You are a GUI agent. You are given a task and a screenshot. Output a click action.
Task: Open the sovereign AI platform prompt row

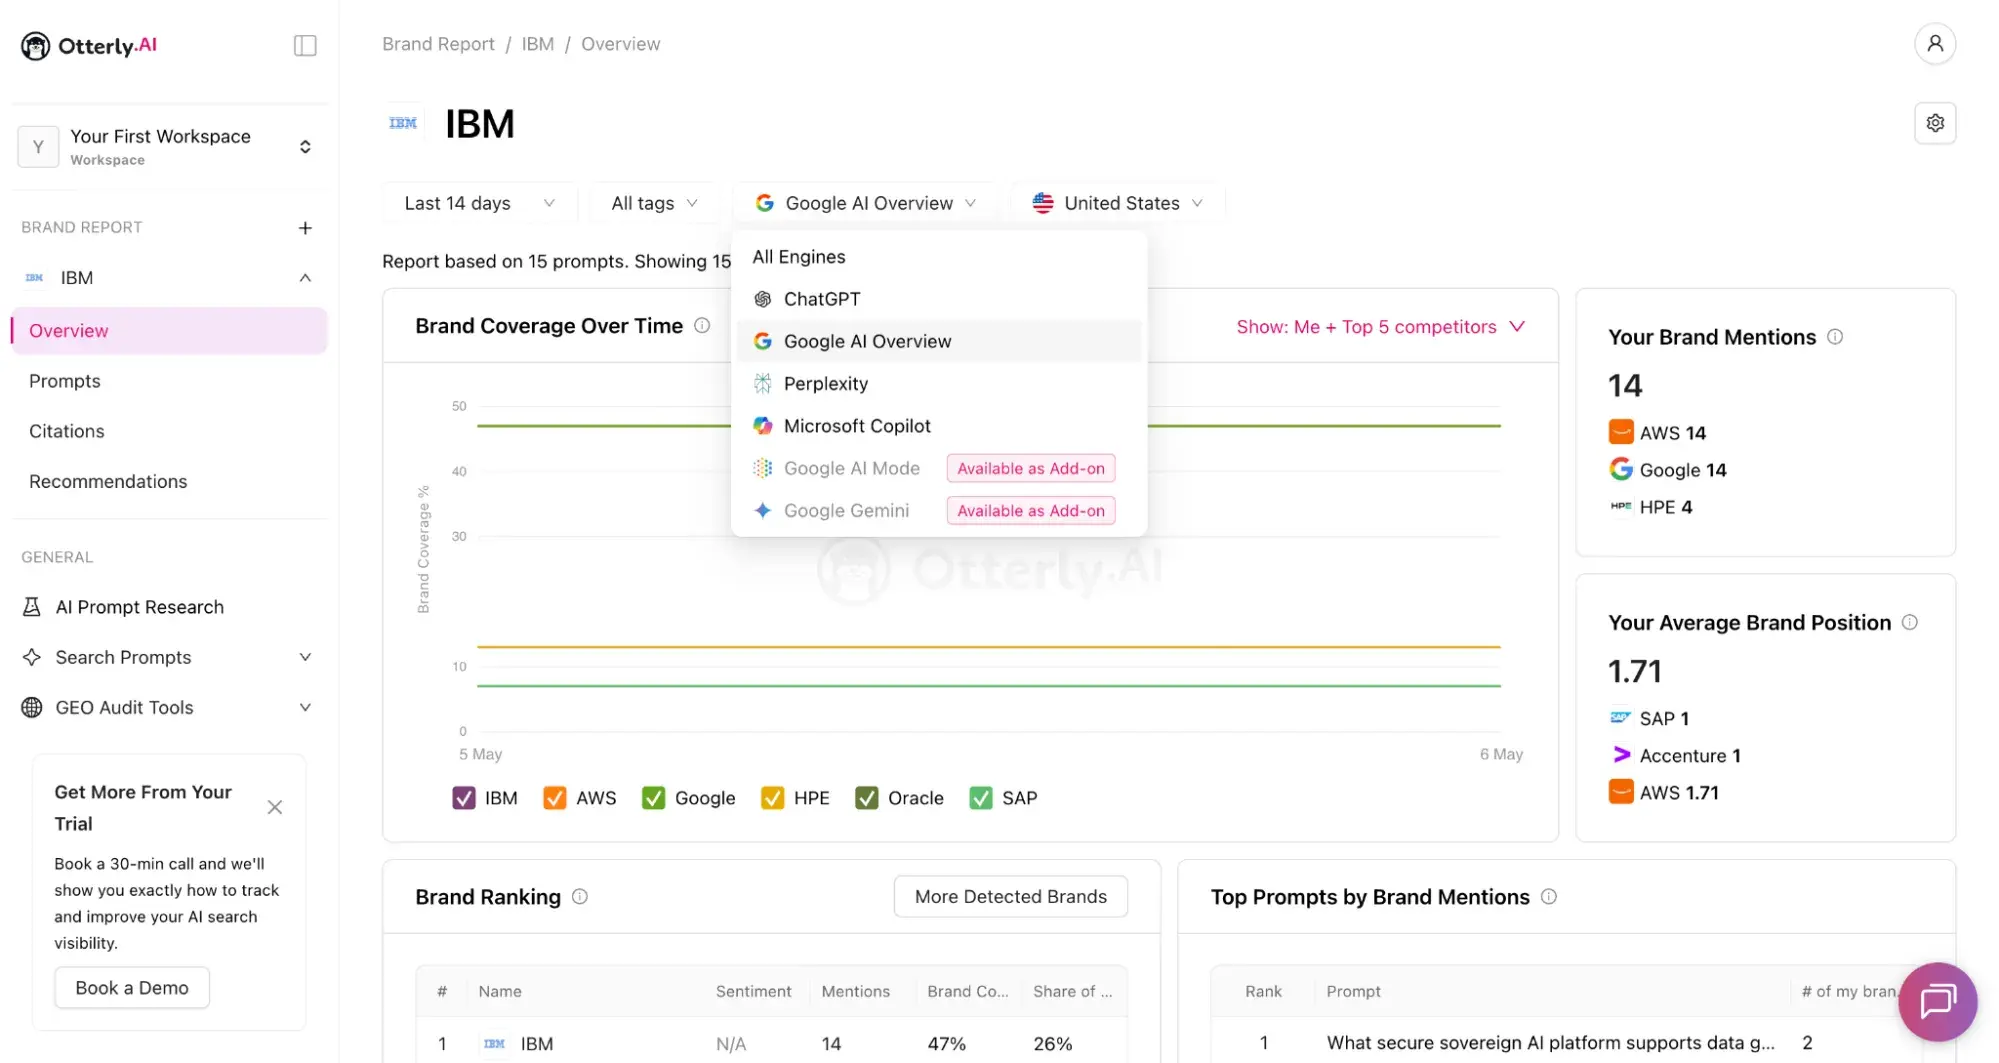tap(1550, 1042)
